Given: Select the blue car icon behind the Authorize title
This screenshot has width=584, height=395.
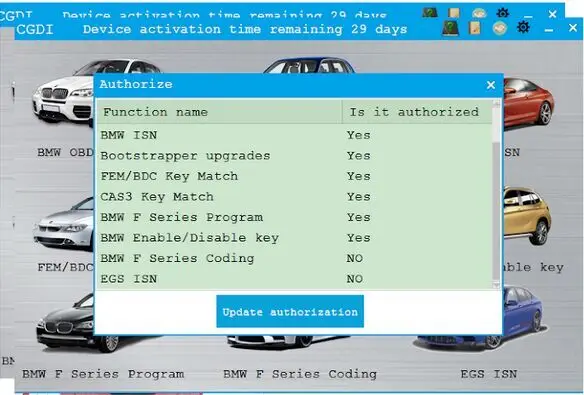Looking at the screenshot, I should click(309, 65).
